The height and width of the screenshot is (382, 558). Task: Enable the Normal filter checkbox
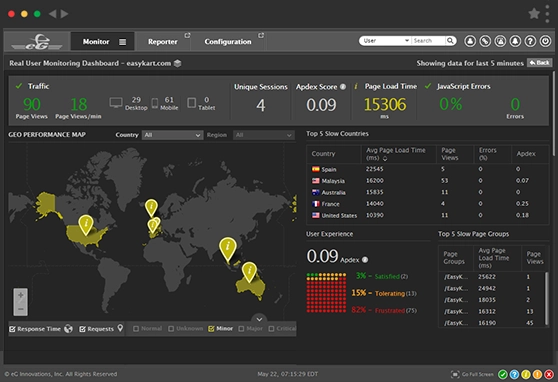136,329
